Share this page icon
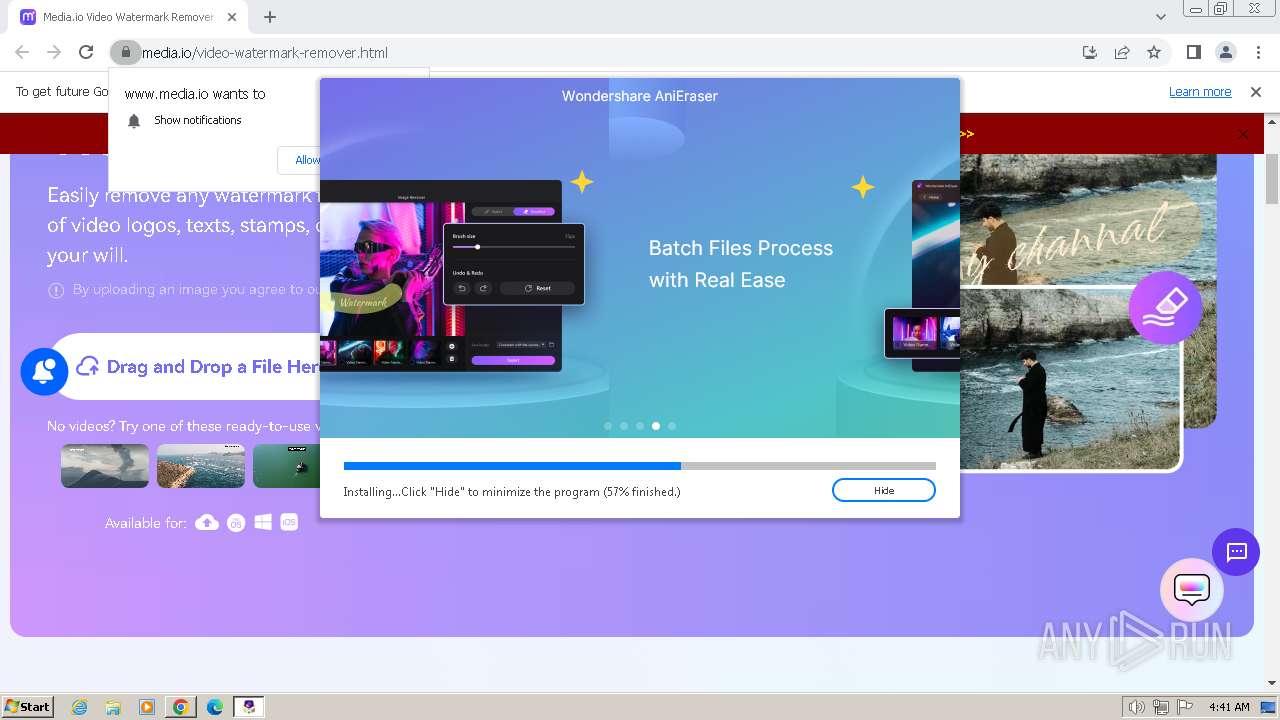Image resolution: width=1280 pixels, height=720 pixels. pyautogui.click(x=1122, y=52)
